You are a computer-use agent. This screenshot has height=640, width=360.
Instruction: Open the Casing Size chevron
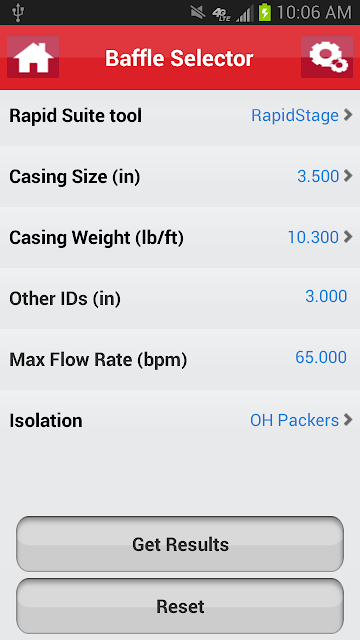(x=348, y=176)
